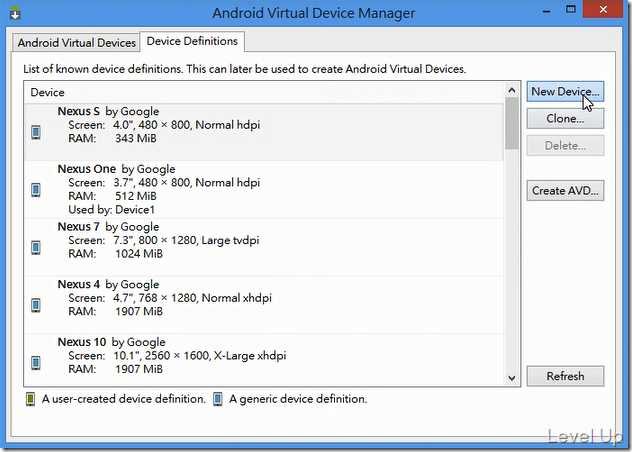Image resolution: width=632 pixels, height=452 pixels.
Task: Select the Nexus One by Google entry
Action: click(264, 190)
